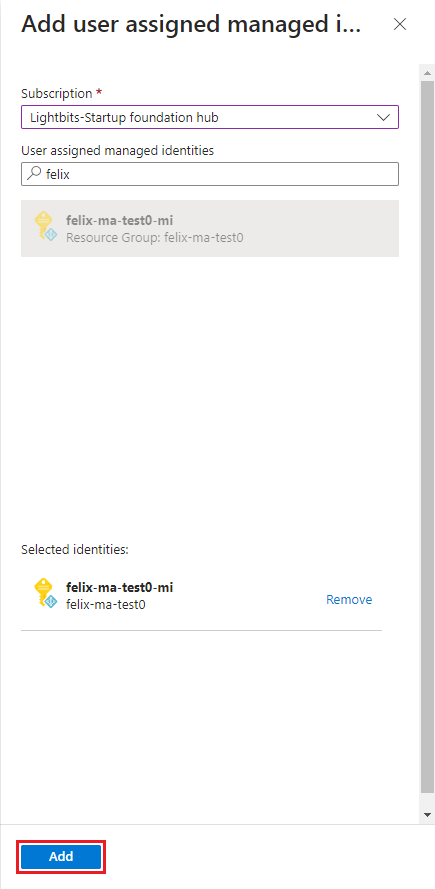
Task: Click the managed identity key icon under Selected identities
Action: (45, 594)
